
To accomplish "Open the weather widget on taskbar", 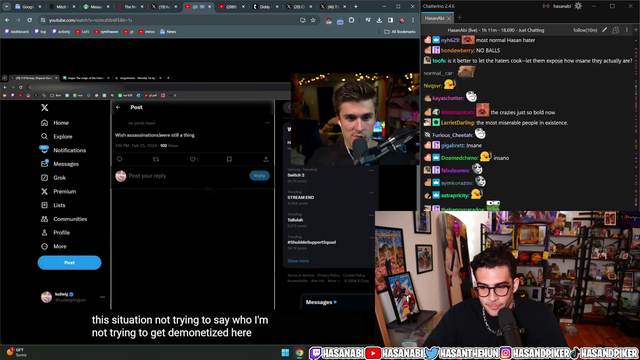I will tap(16, 352).
